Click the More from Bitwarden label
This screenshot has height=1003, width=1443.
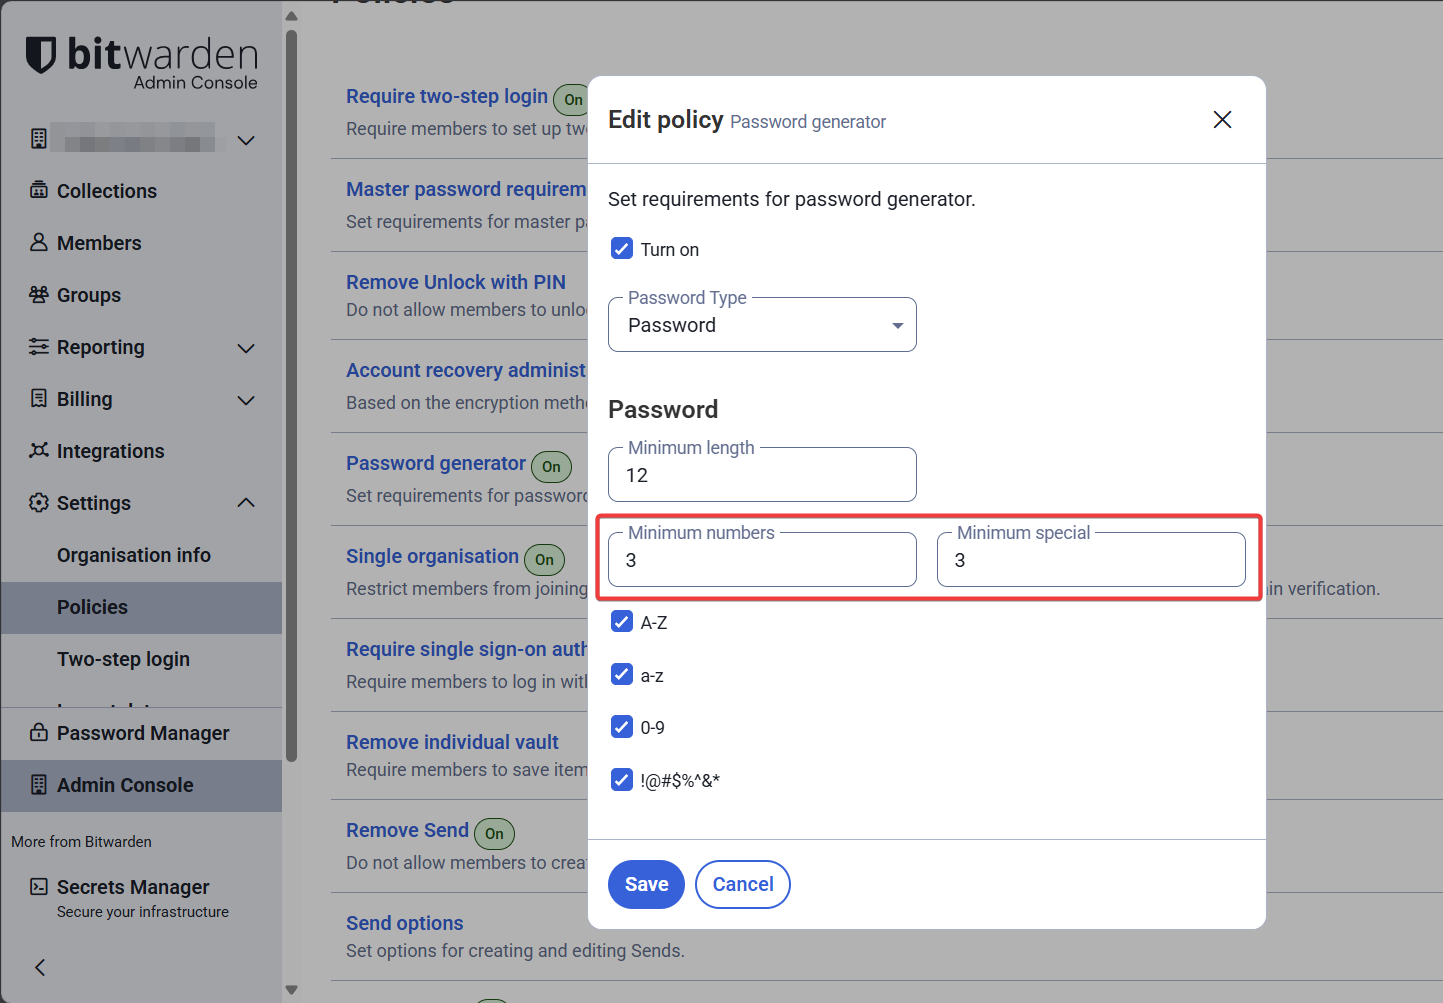(81, 841)
